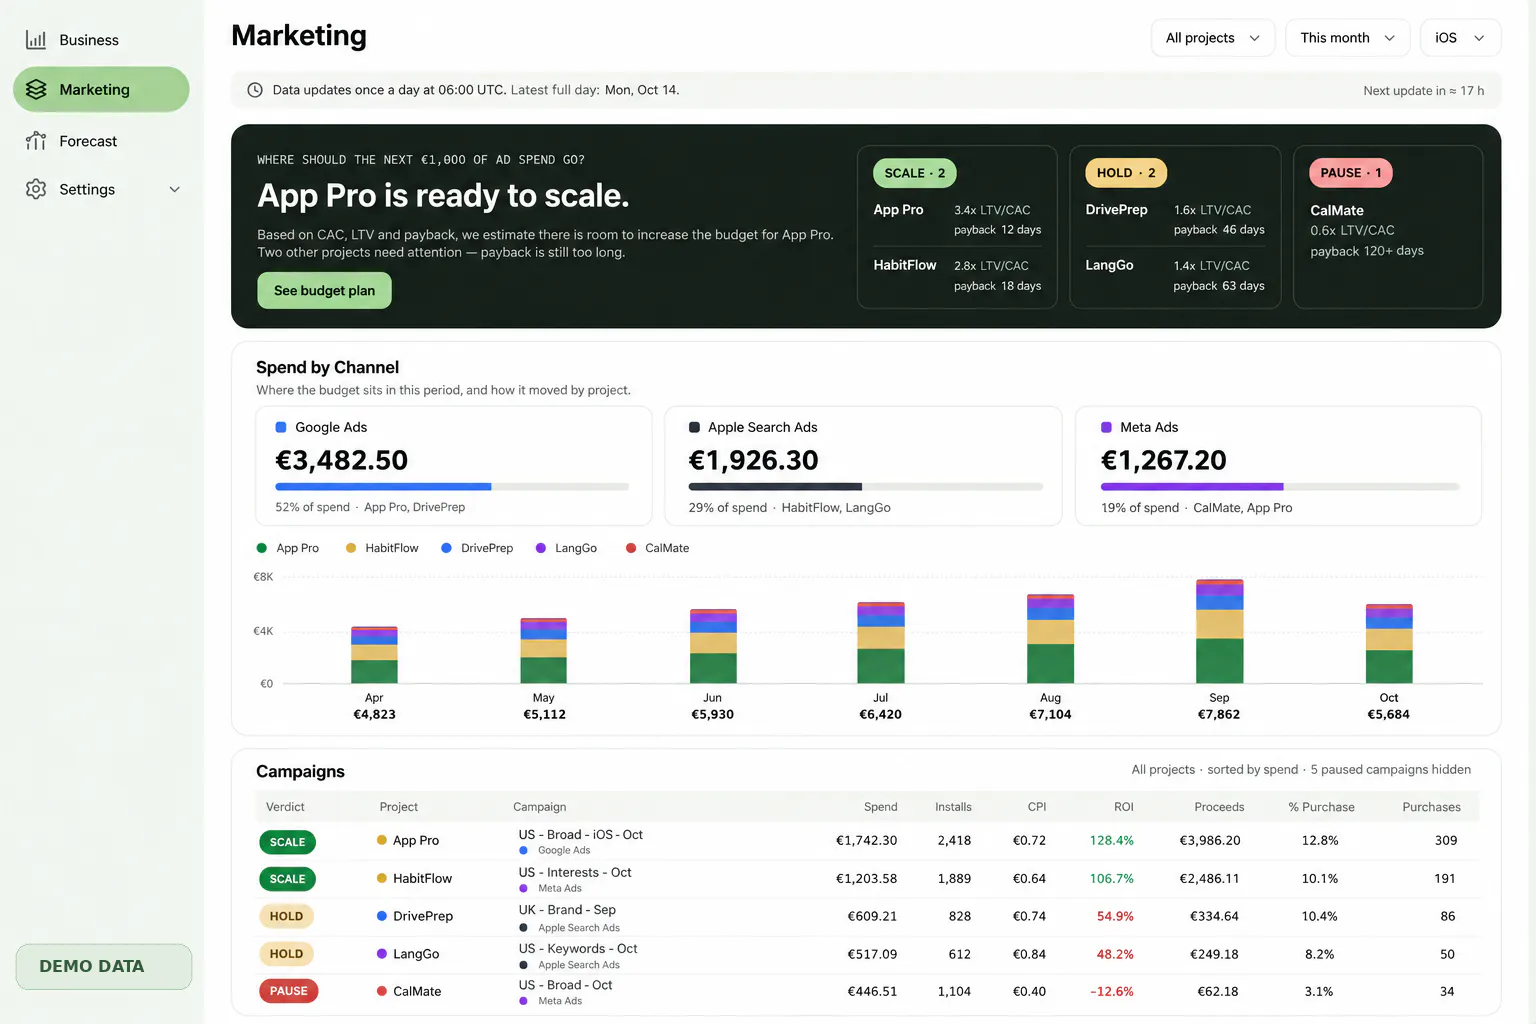Click the '5 paused campaigns hidden' text
Screen dimensions: 1536x1024
(1390, 770)
